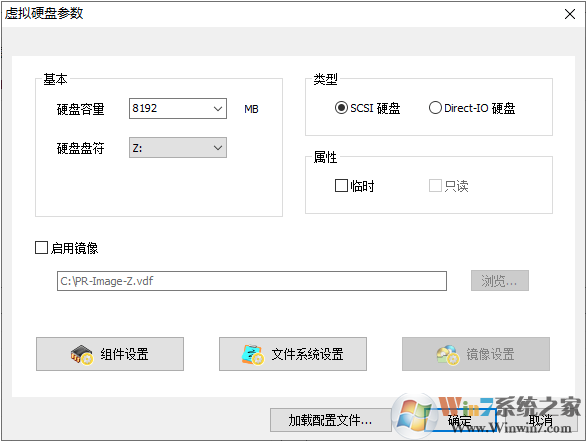
Task: Cancel with the 取消 button
Action: point(540,420)
